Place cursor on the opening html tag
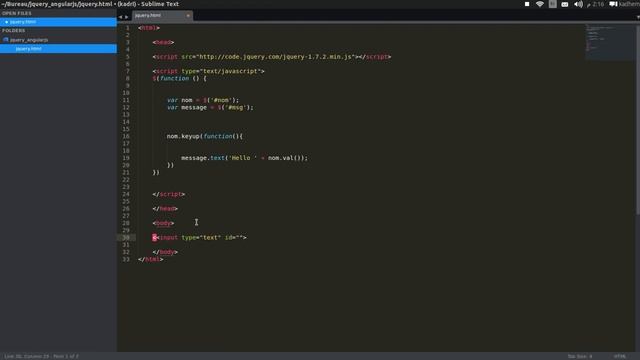 point(149,28)
